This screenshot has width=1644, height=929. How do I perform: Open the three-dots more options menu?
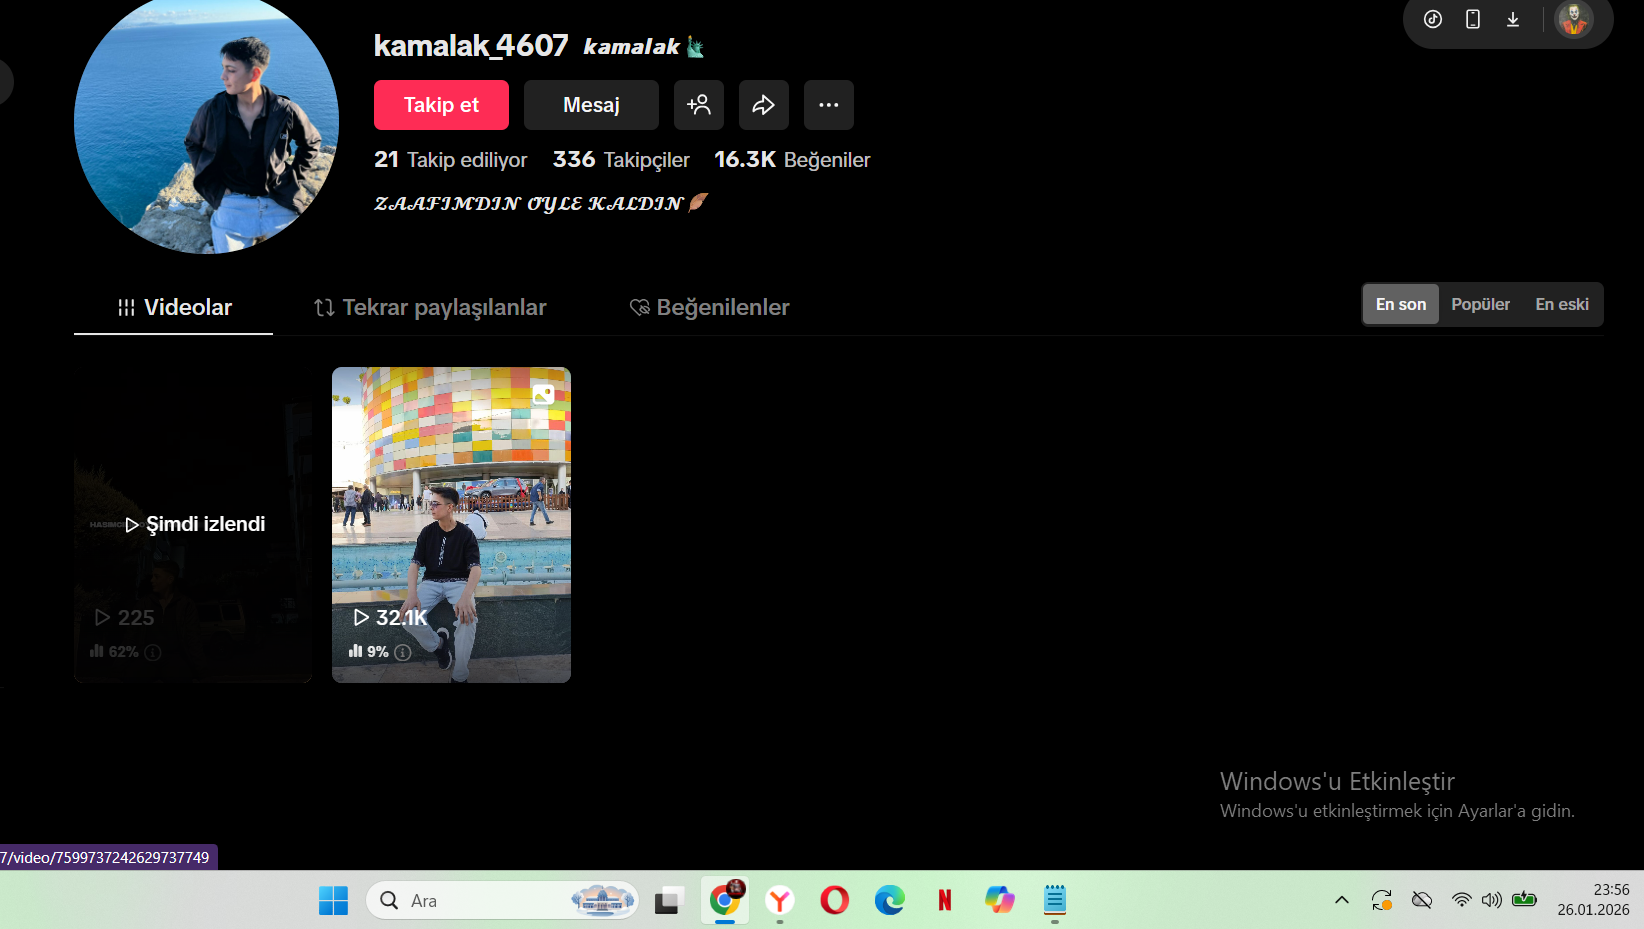pyautogui.click(x=829, y=105)
